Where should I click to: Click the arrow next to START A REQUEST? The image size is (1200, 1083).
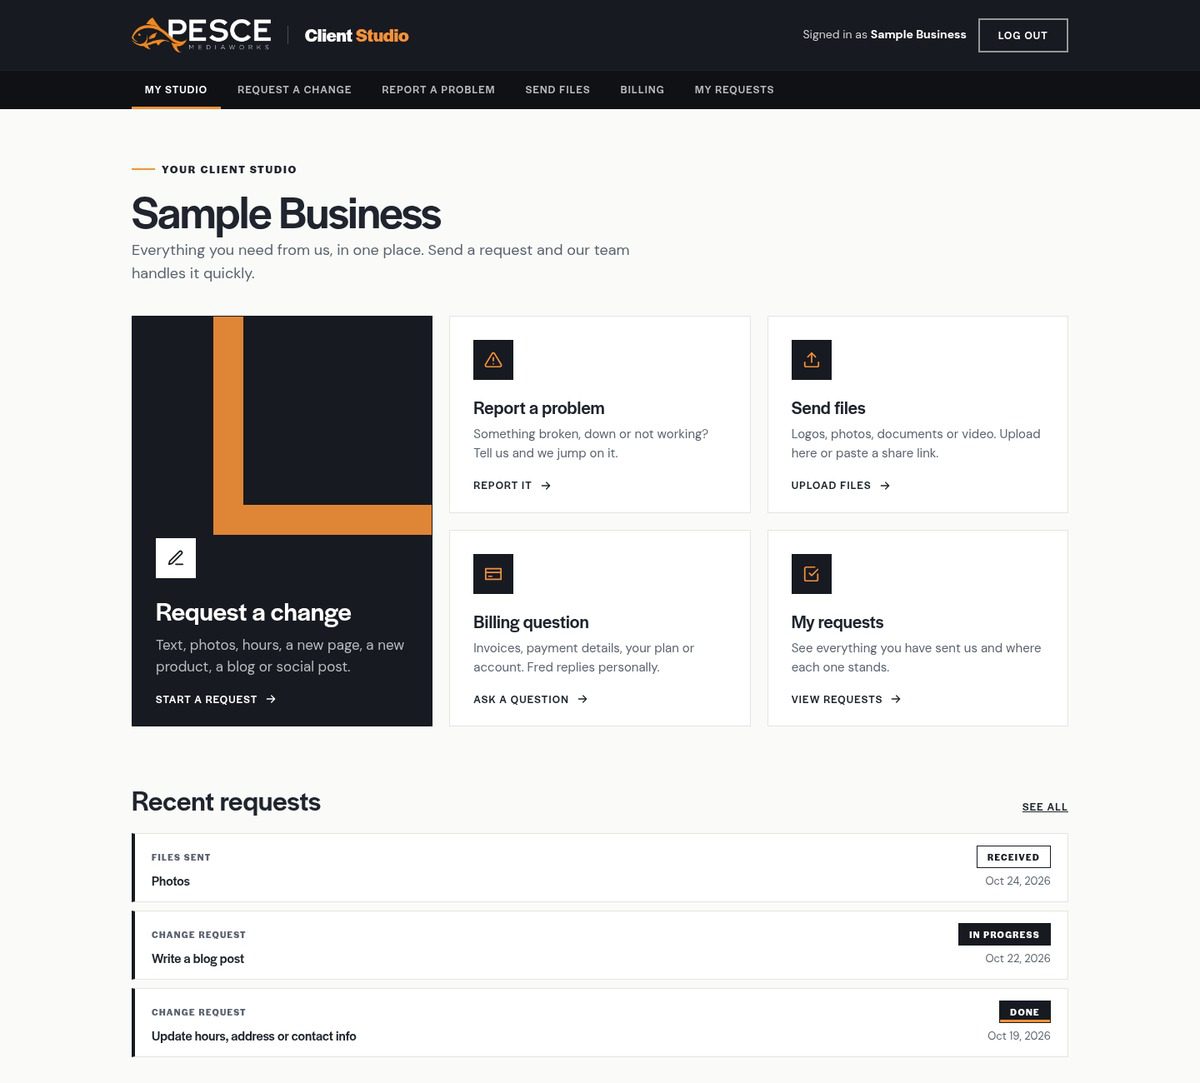click(x=271, y=699)
